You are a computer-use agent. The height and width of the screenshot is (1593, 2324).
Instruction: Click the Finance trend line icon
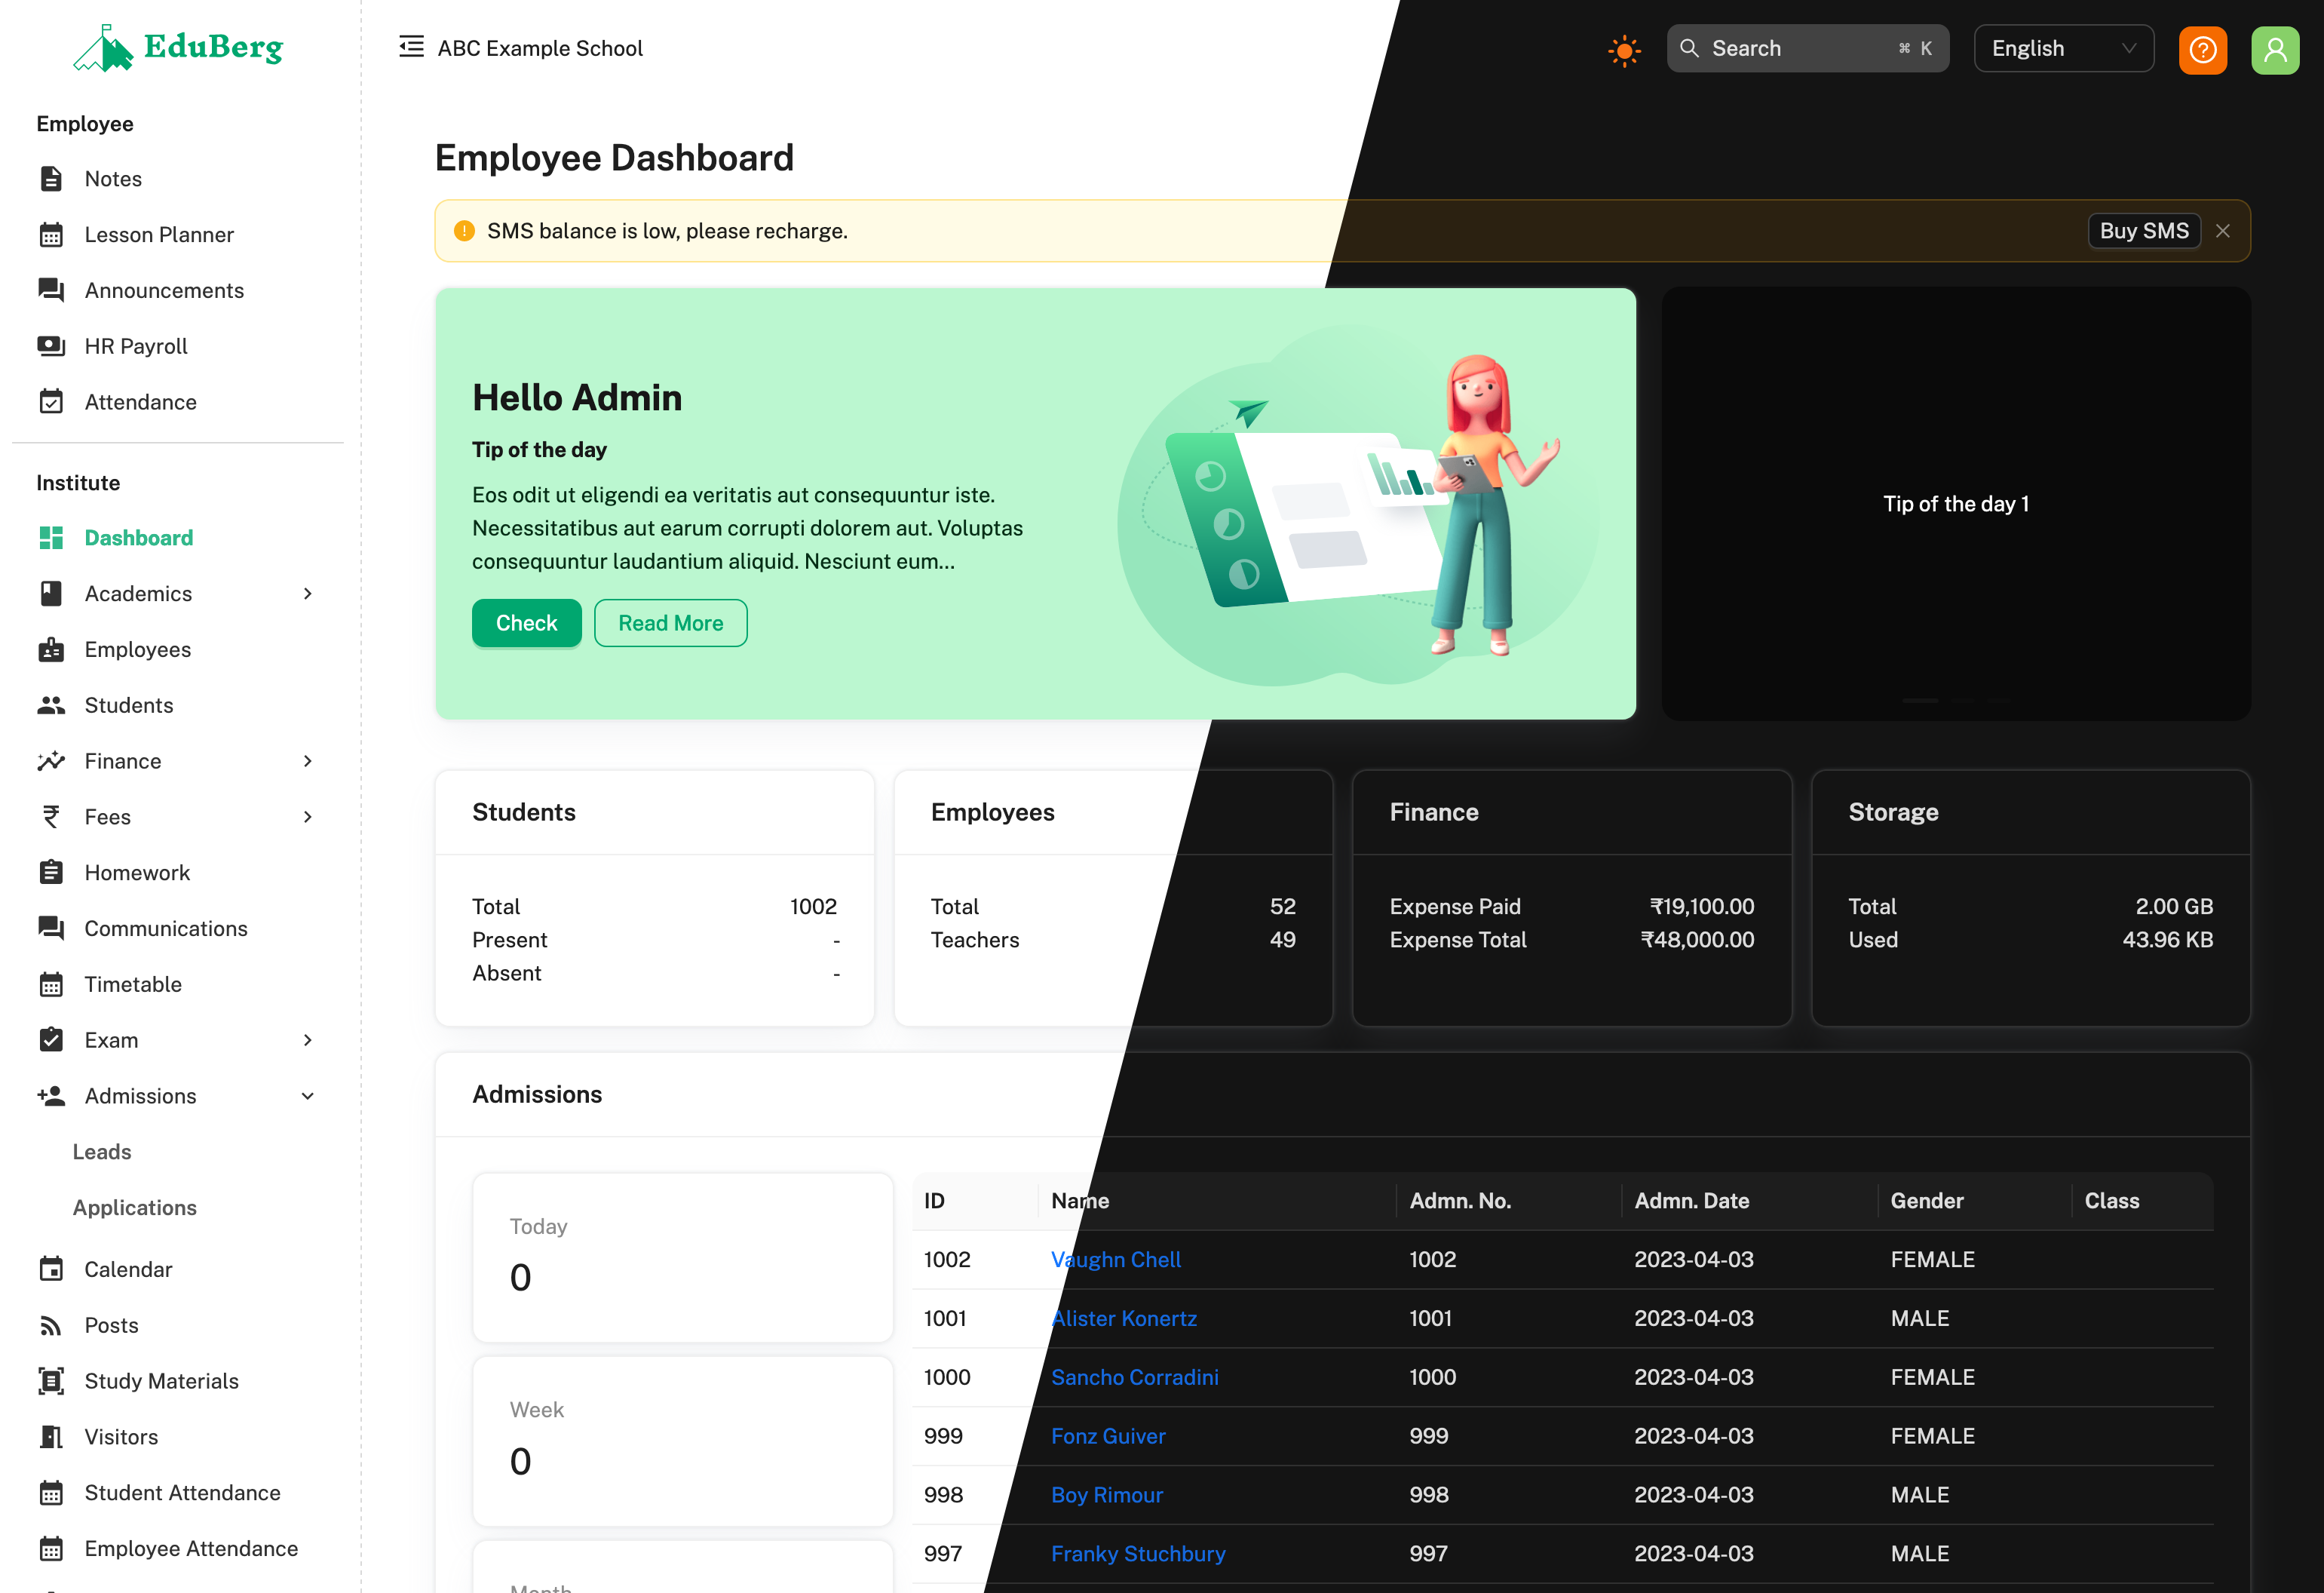[x=51, y=762]
